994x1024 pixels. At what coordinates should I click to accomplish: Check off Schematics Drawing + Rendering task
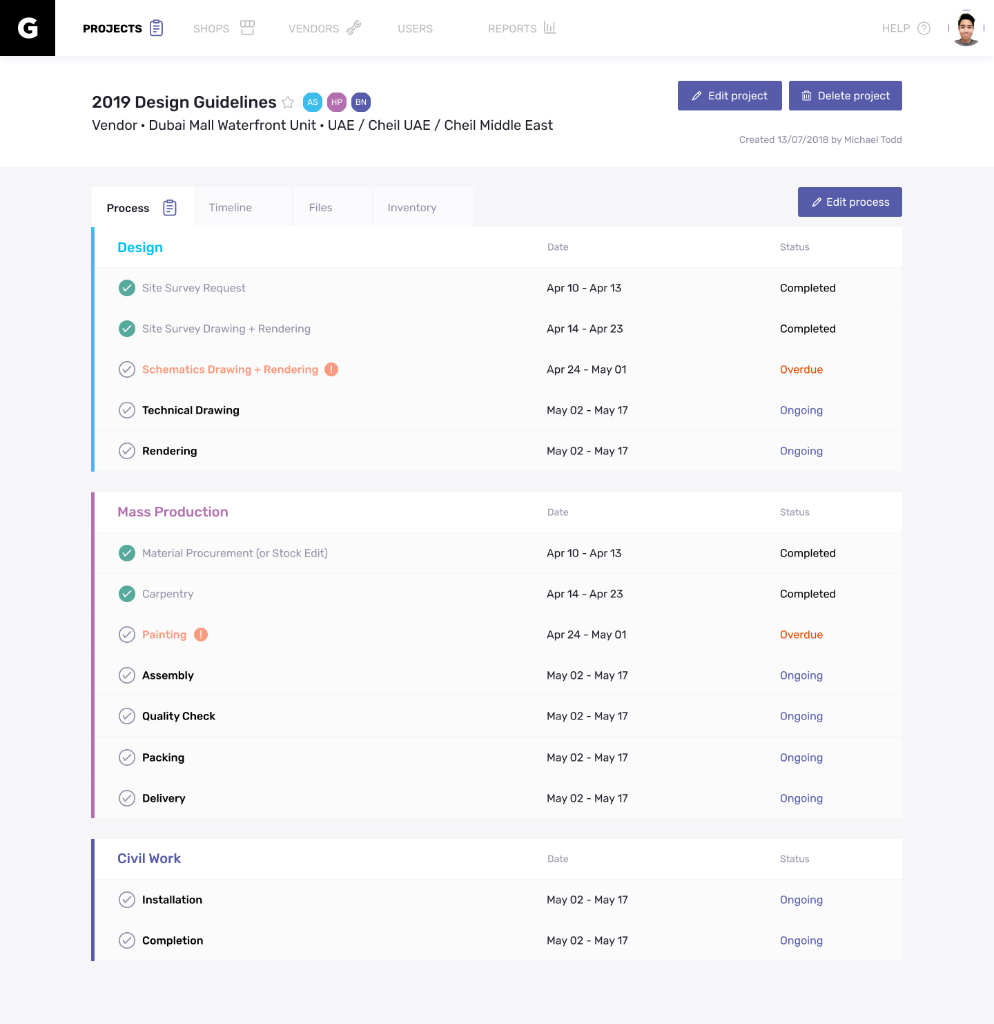pyautogui.click(x=127, y=369)
